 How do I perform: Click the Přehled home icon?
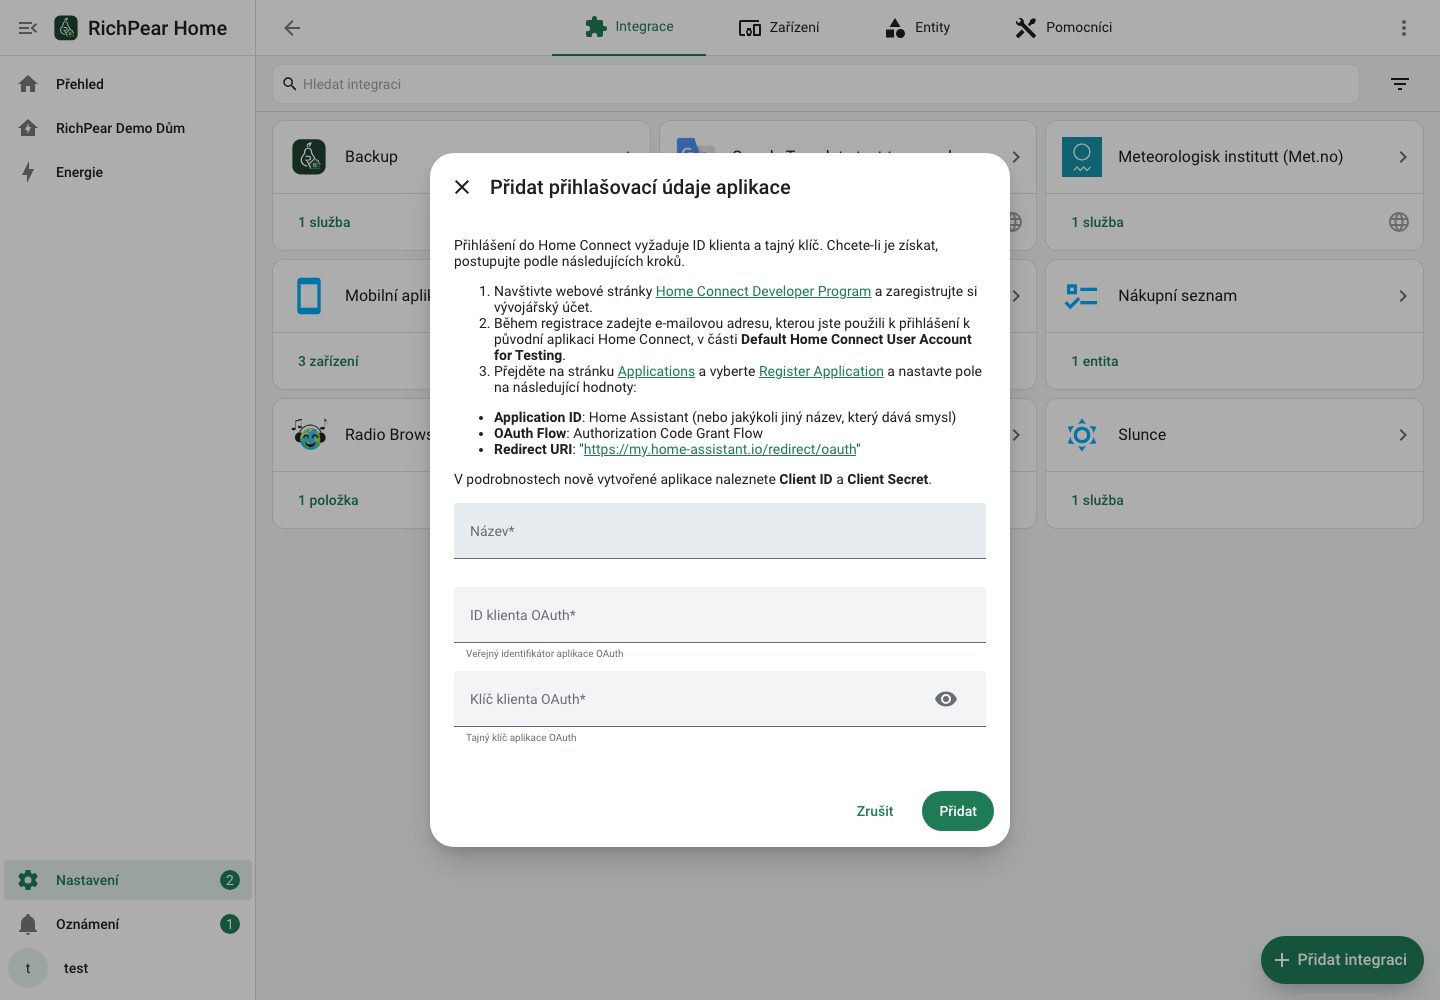(28, 84)
